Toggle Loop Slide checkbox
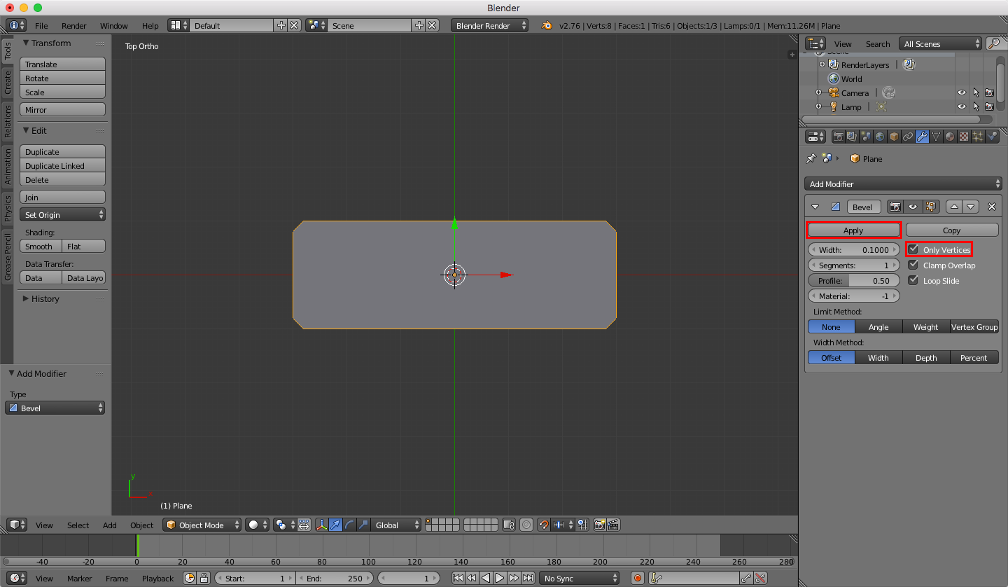 click(x=913, y=280)
